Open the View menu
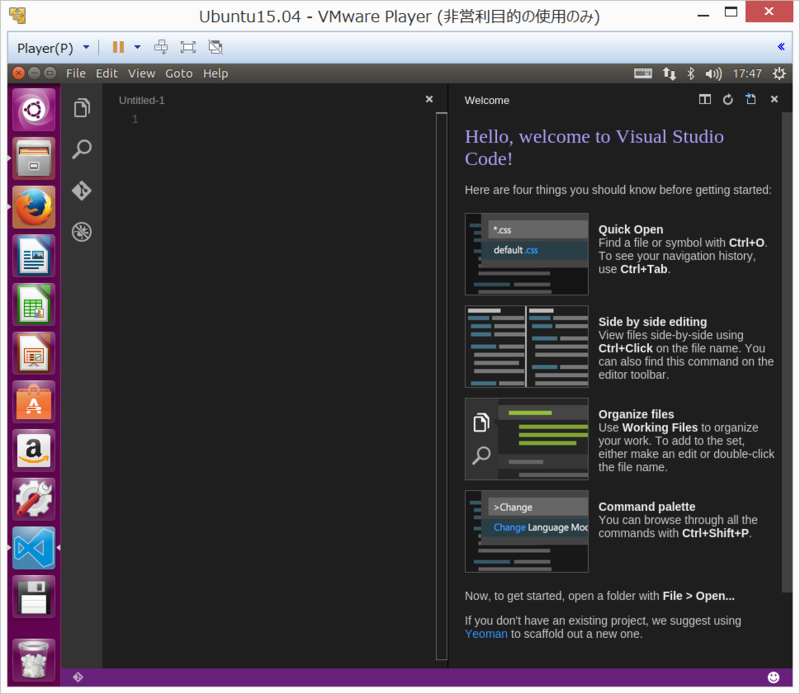Screen dimensions: 800x694 tap(141, 73)
